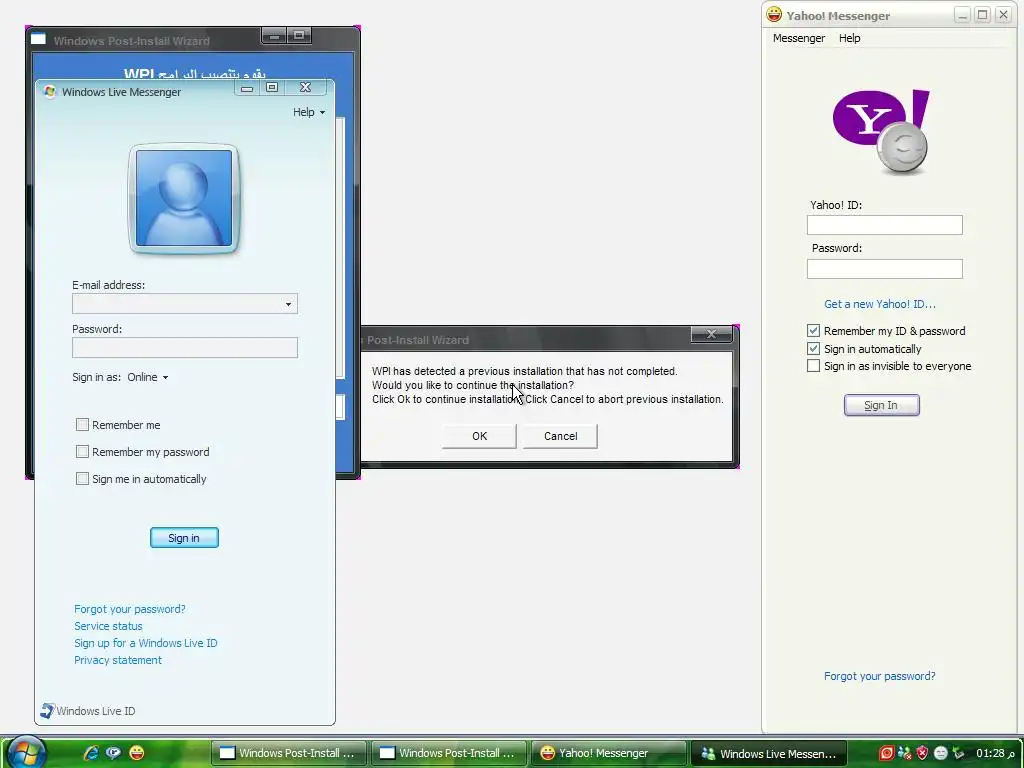Open the Sign in as Online status dropdown
Screen dimensions: 1024x768
[148, 377]
